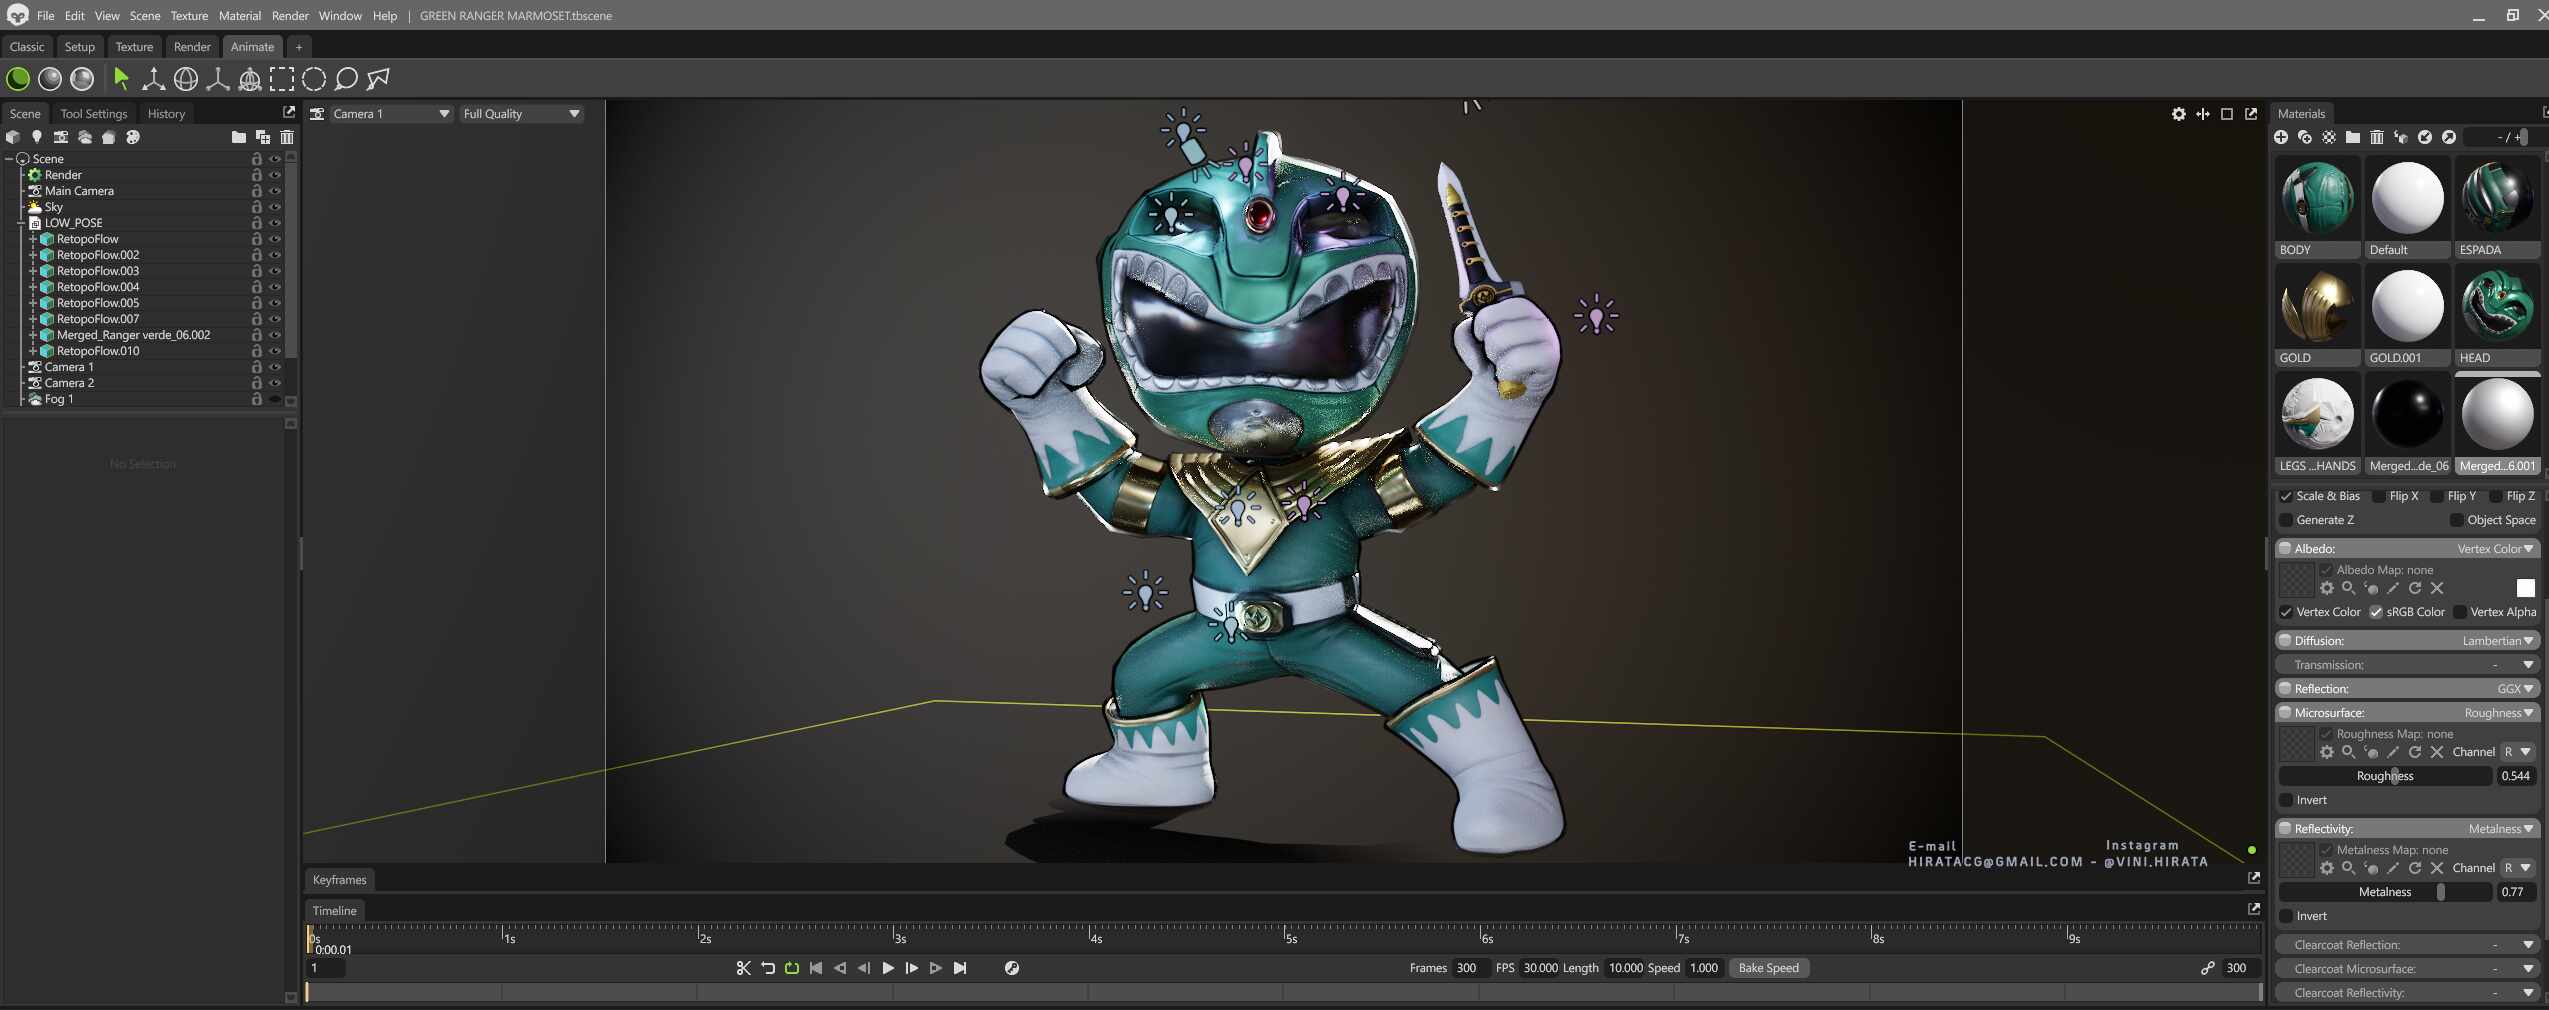Screen dimensions: 2549x1010
Task: Enable the Object Space checkbox
Action: pyautogui.click(x=2457, y=520)
